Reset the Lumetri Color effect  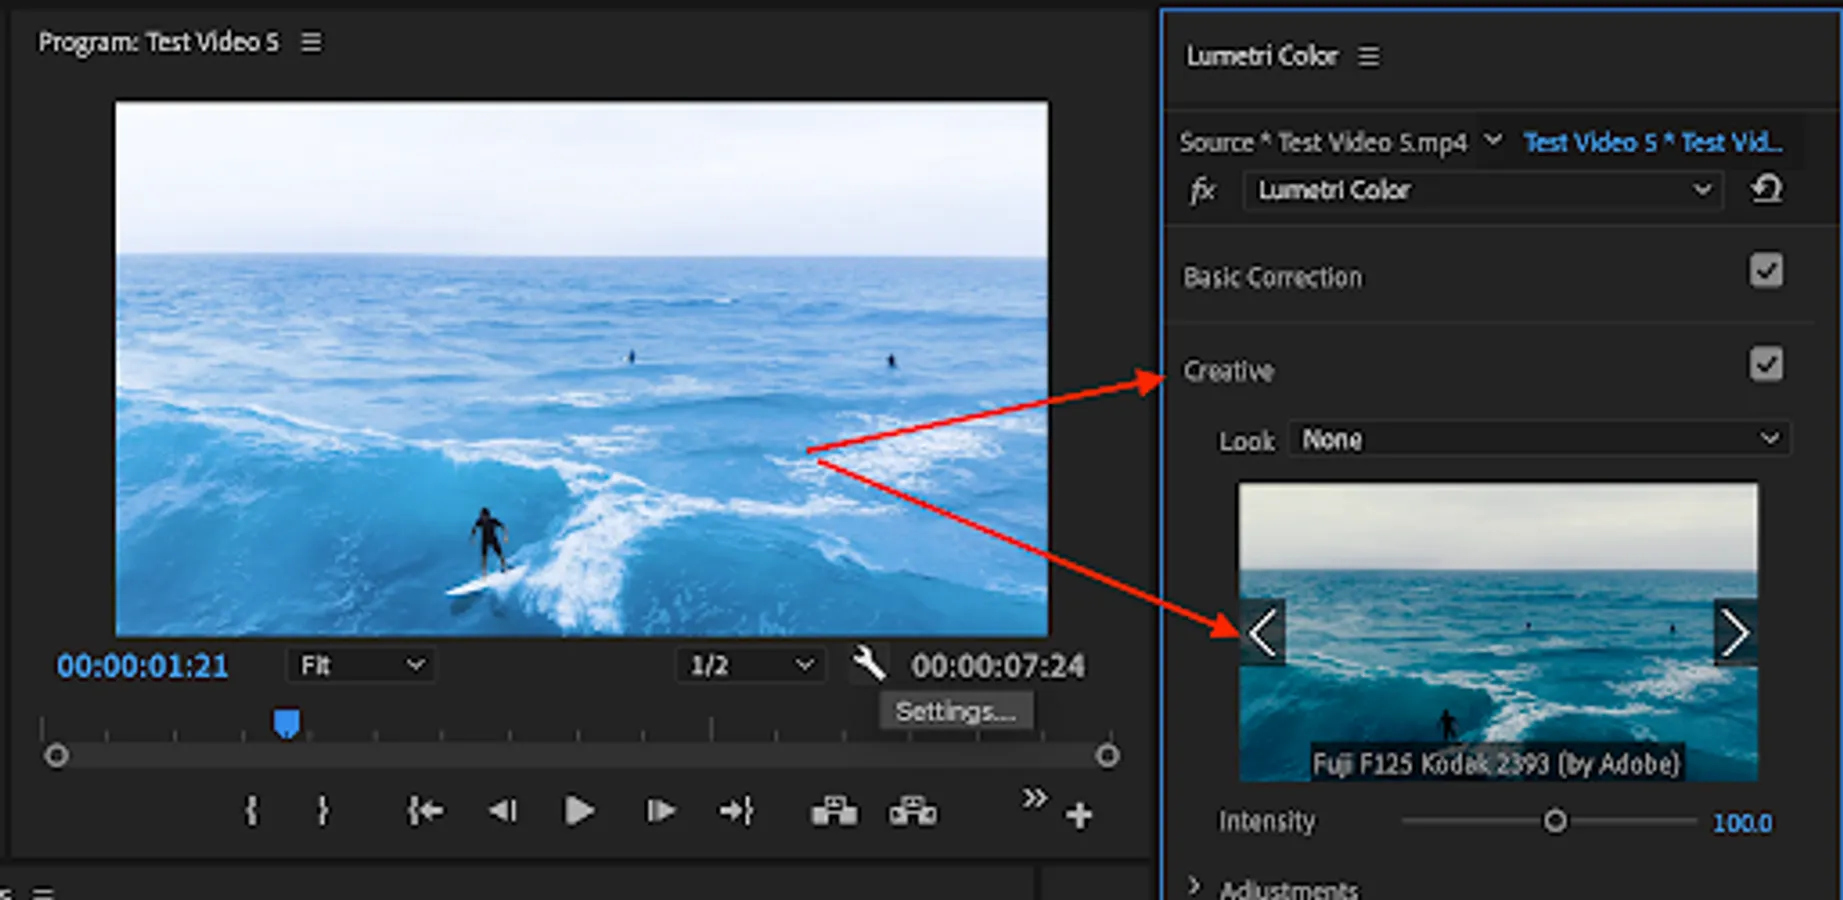tap(1766, 189)
